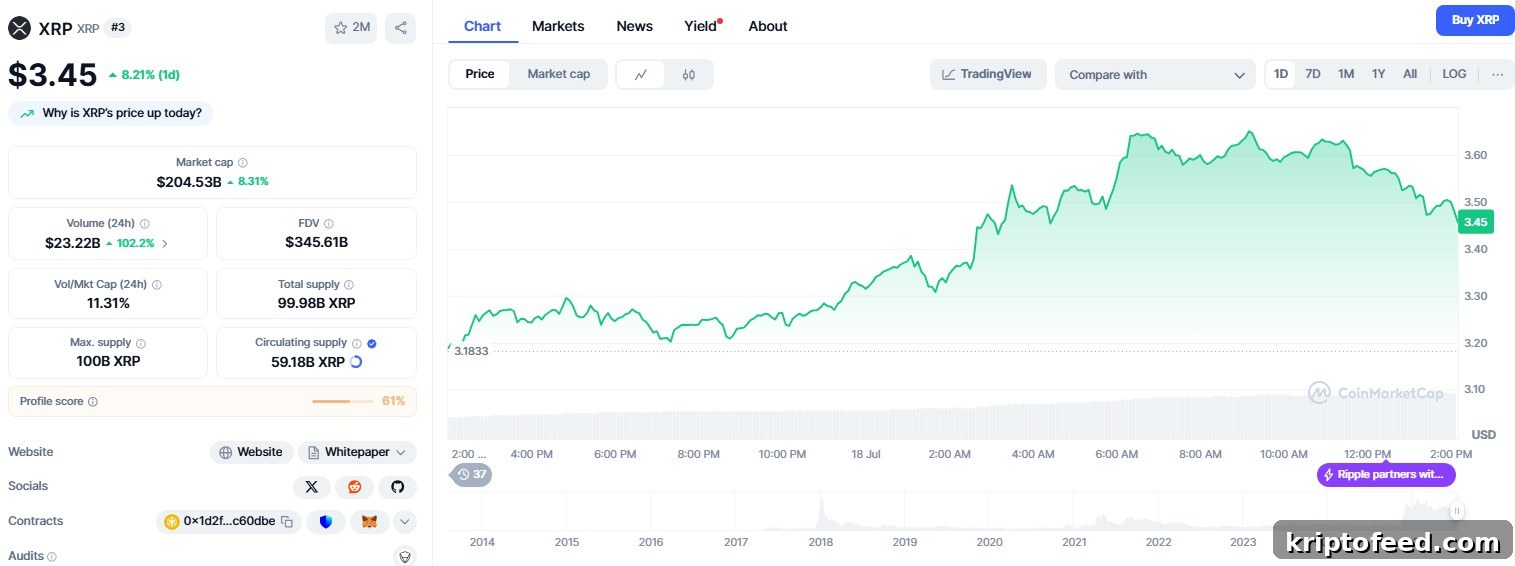Open the About tab
This screenshot has height=566, width=1515.
[768, 26]
